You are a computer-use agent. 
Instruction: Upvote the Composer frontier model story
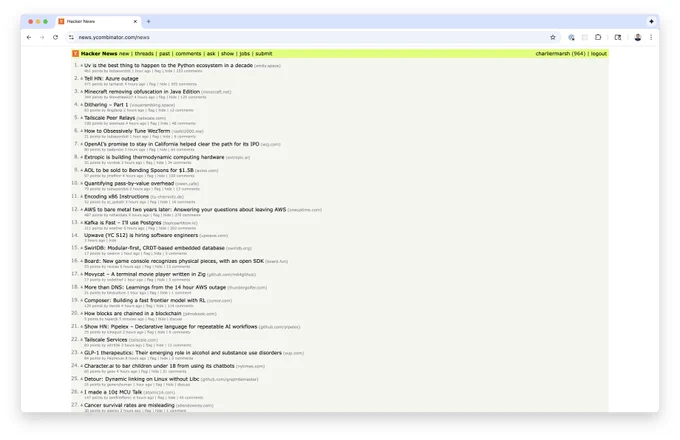81,300
